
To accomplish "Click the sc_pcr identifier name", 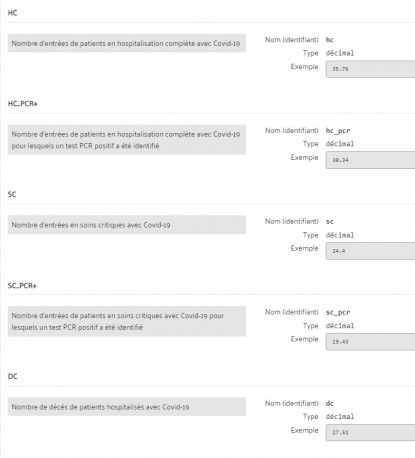I will (338, 312).
